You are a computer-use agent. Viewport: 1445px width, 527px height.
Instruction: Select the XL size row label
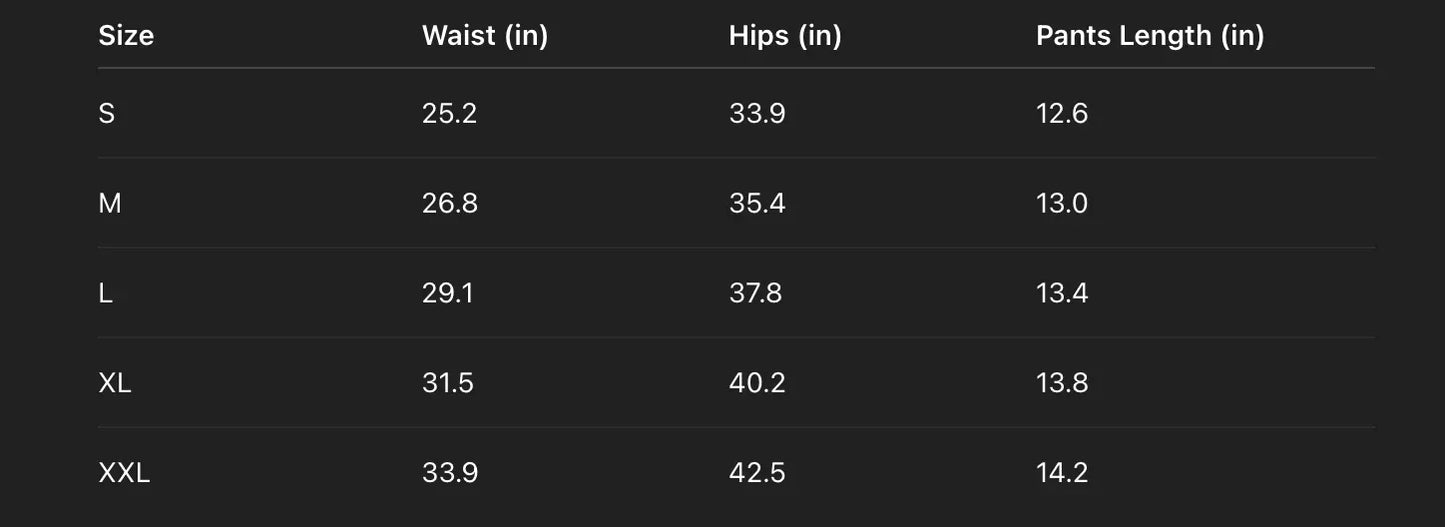click(x=115, y=383)
